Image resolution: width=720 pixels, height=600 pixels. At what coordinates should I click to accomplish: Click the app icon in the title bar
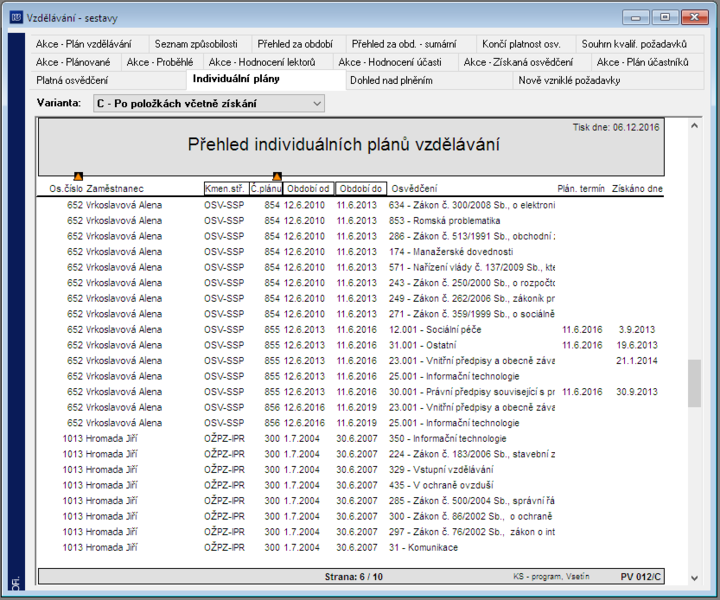(x=16, y=17)
